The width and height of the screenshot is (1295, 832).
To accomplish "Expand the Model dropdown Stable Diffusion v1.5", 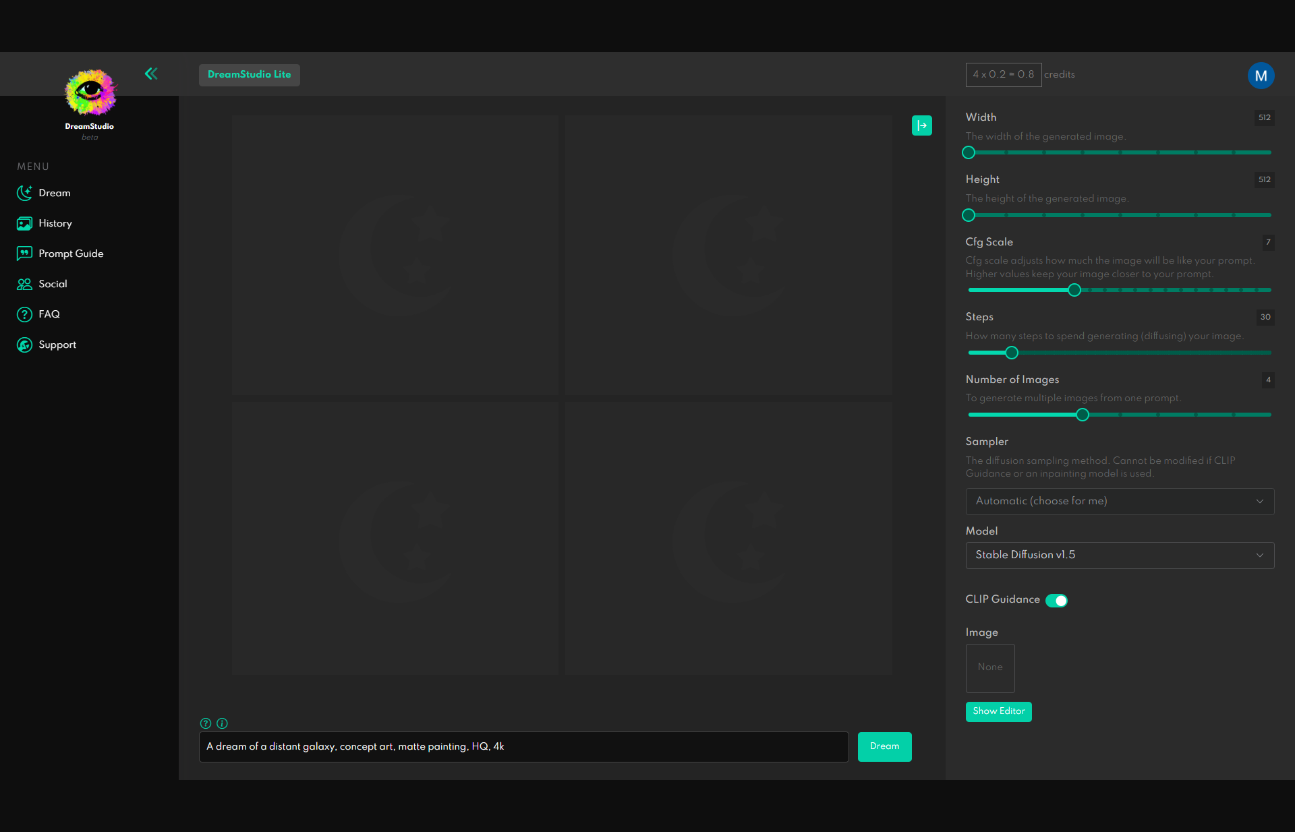I will pos(1119,555).
